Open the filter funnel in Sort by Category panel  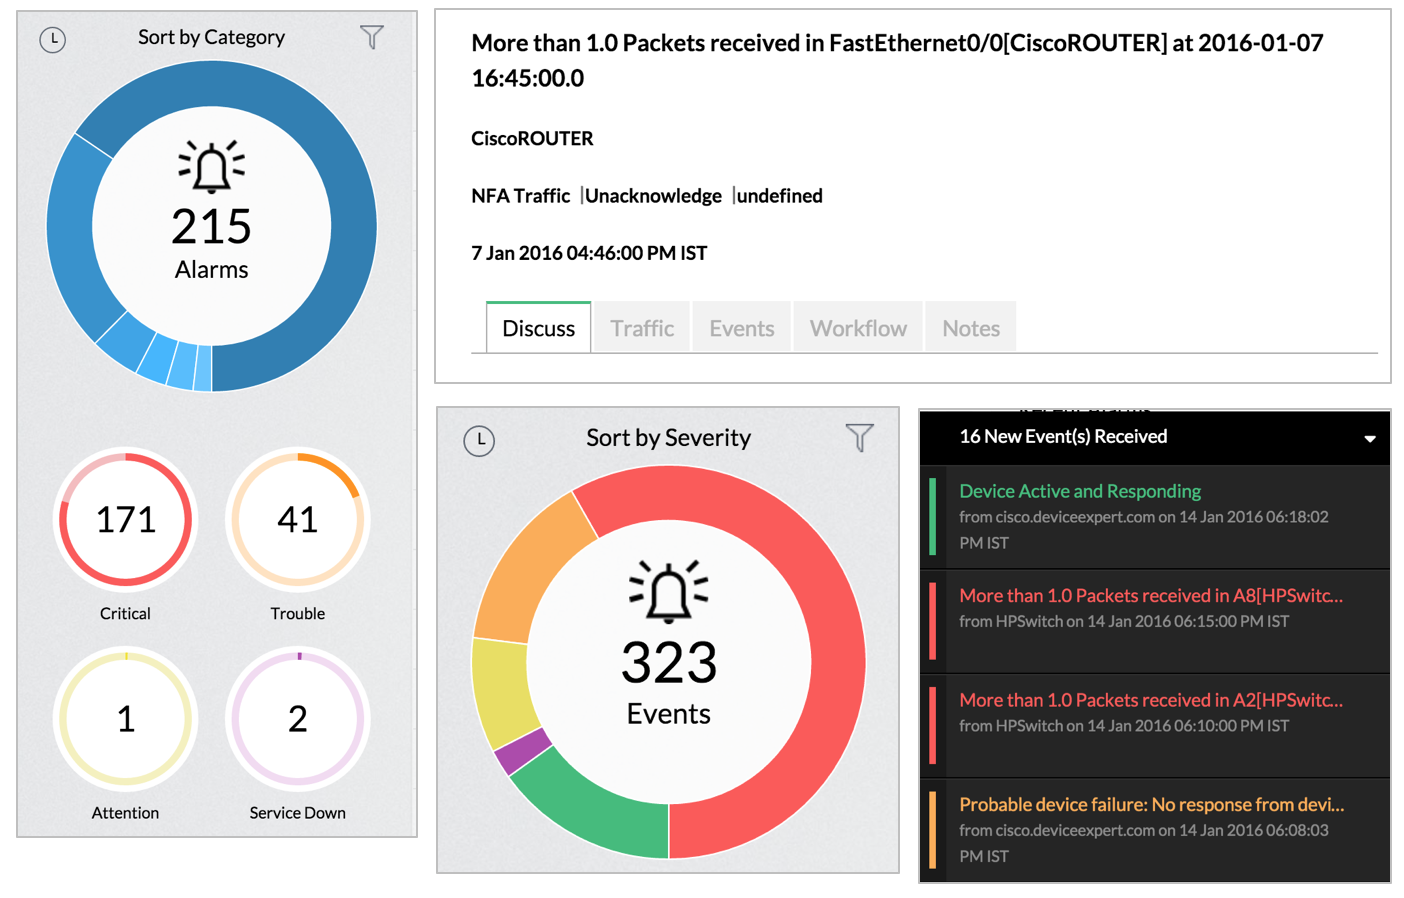(372, 38)
